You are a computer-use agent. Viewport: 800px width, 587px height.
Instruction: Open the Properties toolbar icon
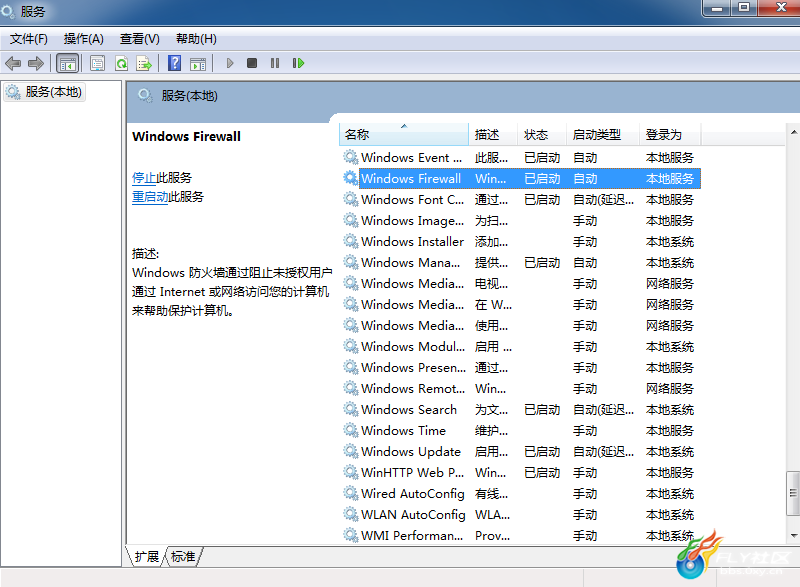(x=97, y=64)
